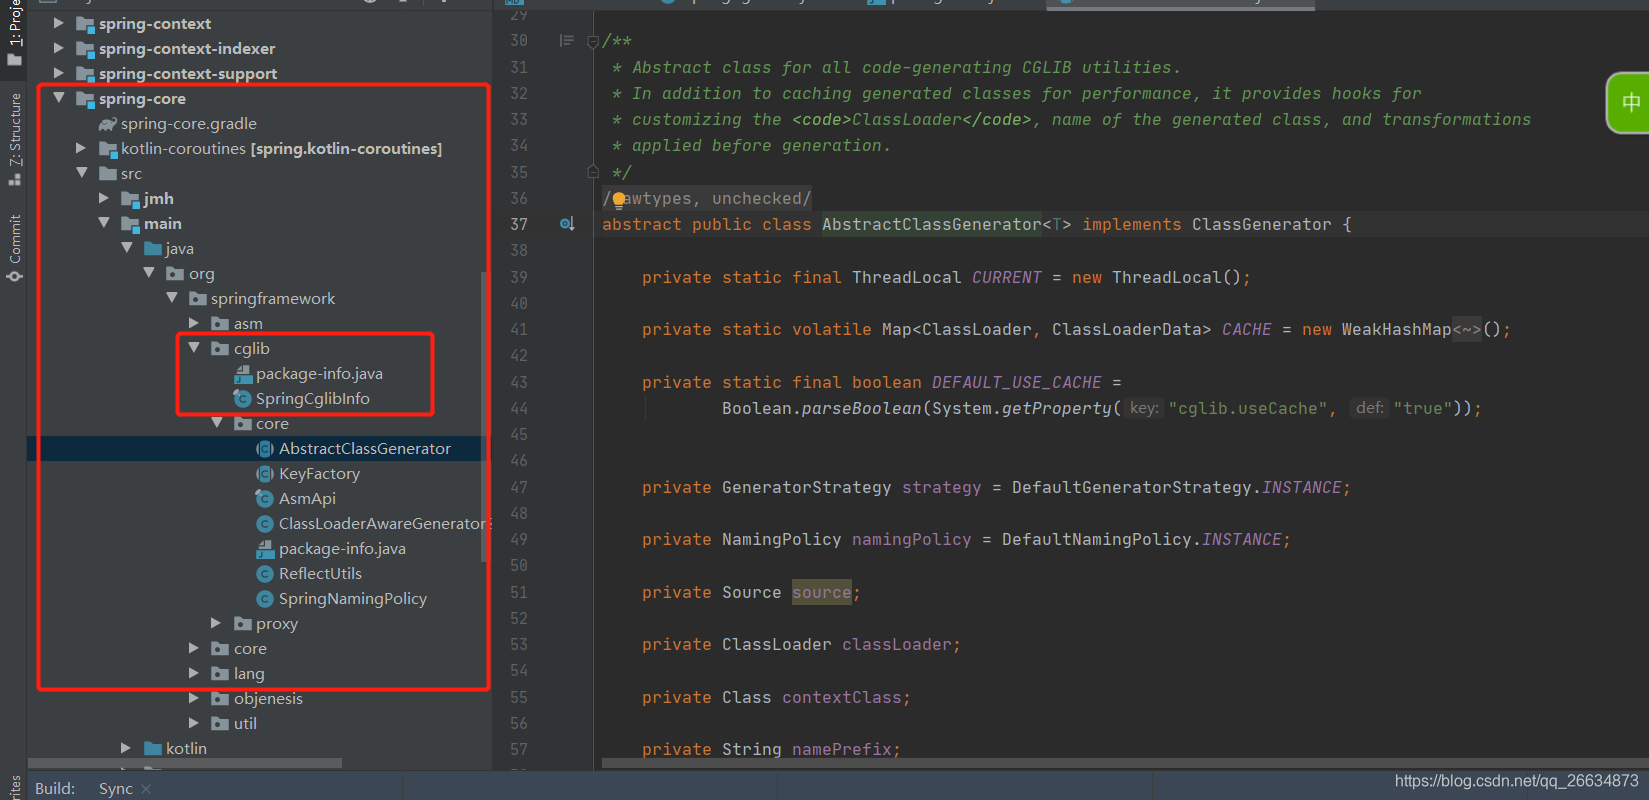1649x800 pixels.
Task: Click the DefaultNamingPolicy reference
Action: pos(1097,539)
